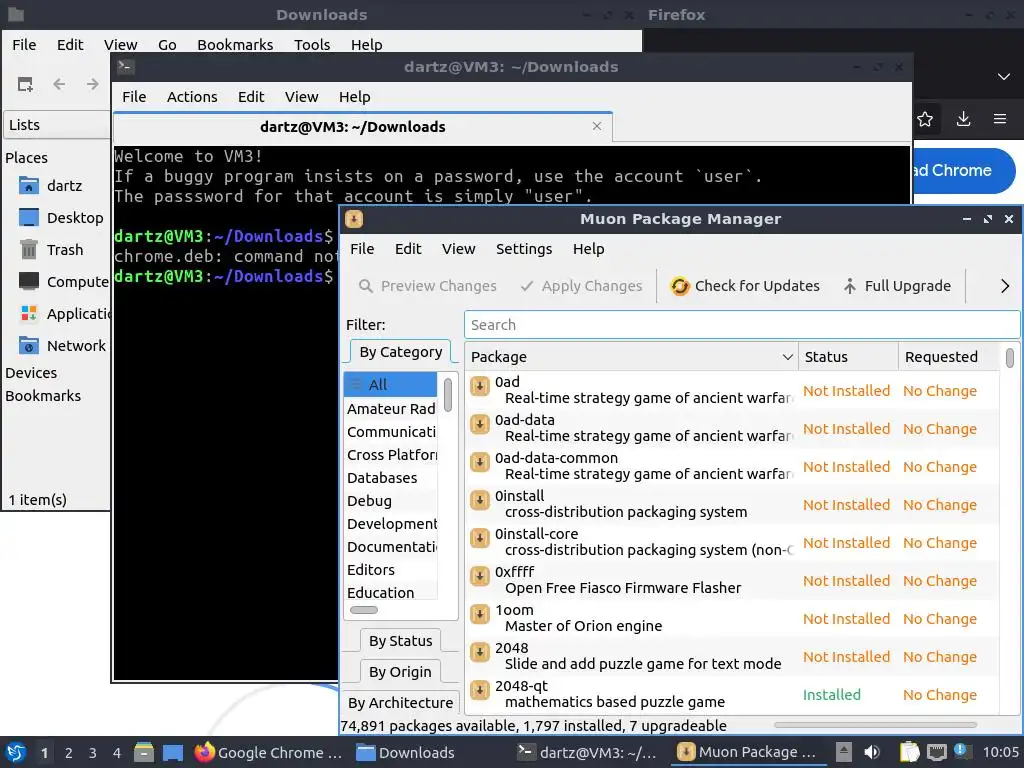Open terminal Actions menu

point(192,97)
